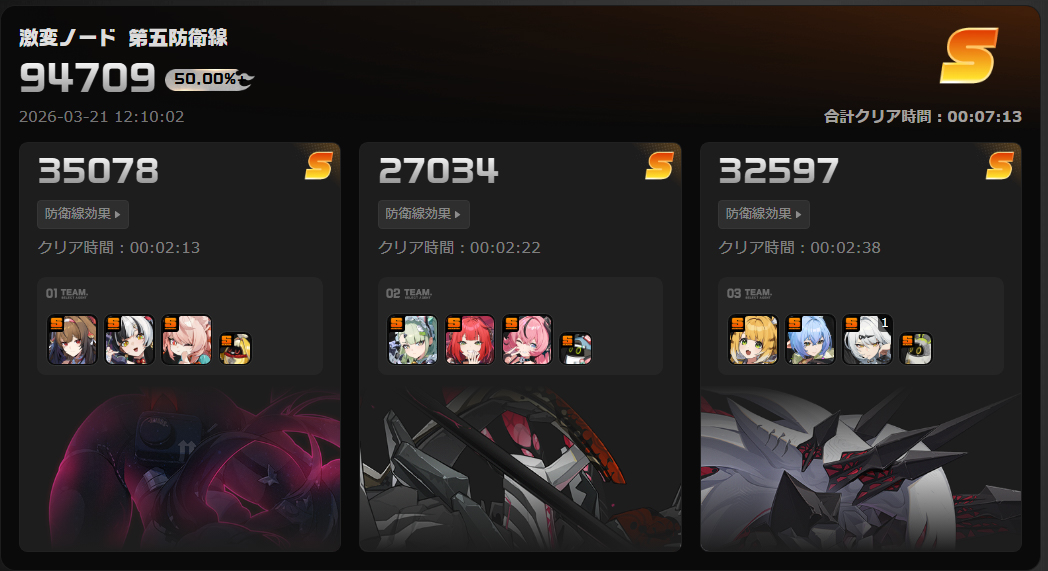
Task: Expand 防衛線効果 under score 27034
Action: tap(424, 214)
